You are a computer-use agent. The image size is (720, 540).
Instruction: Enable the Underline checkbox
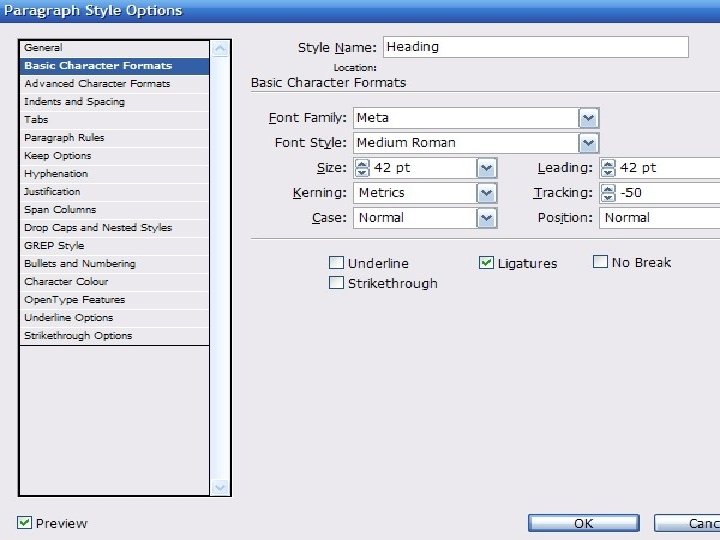(336, 263)
